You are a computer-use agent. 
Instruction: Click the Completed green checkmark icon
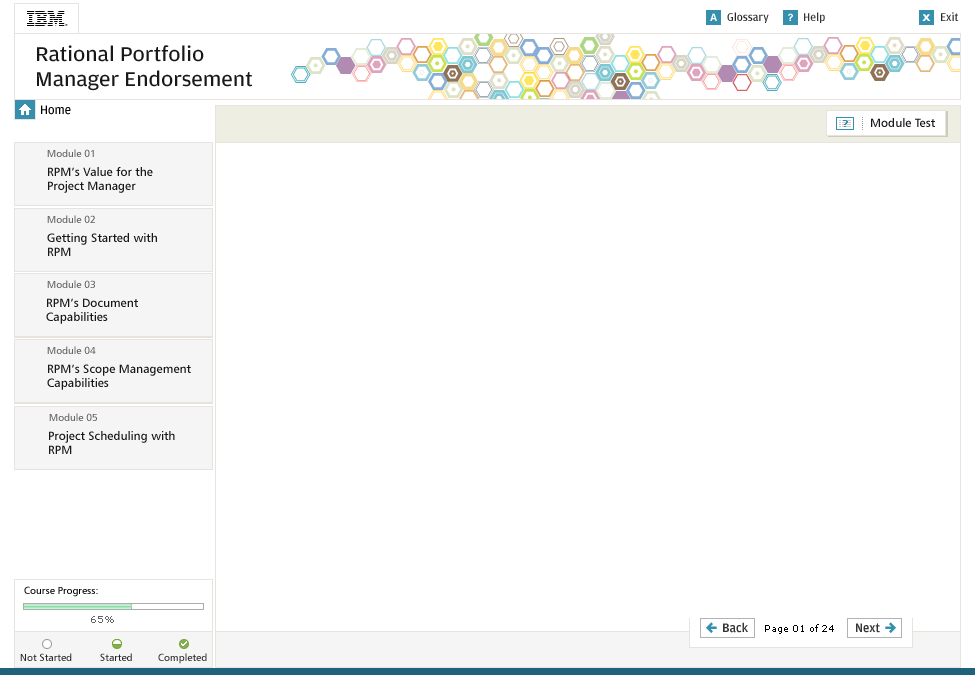tap(183, 644)
